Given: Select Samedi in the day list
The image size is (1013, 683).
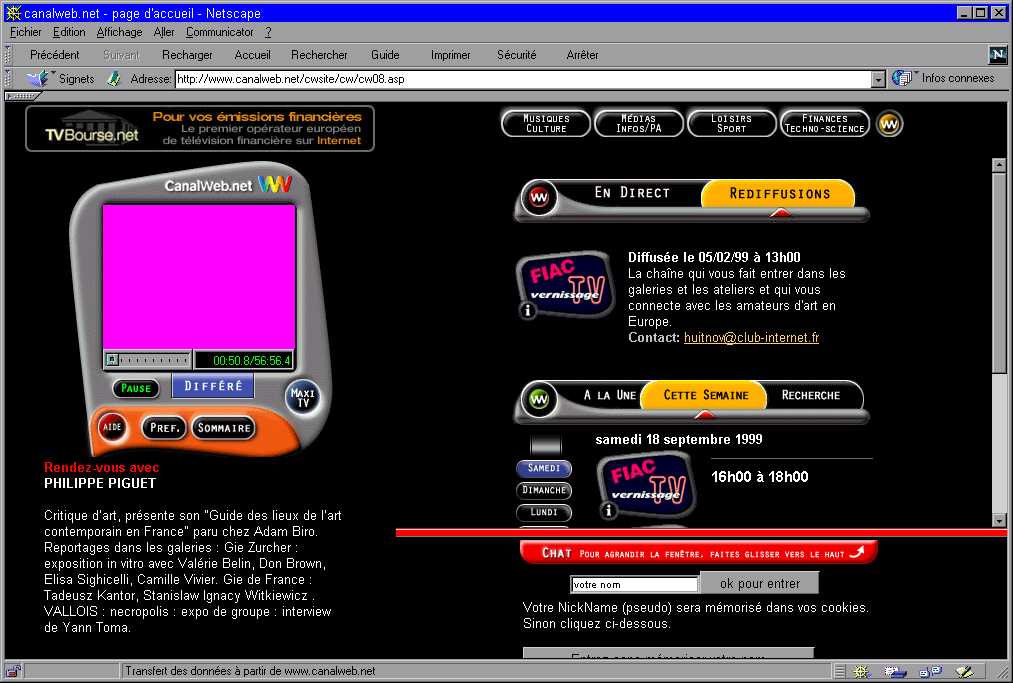Looking at the screenshot, I should click(544, 468).
